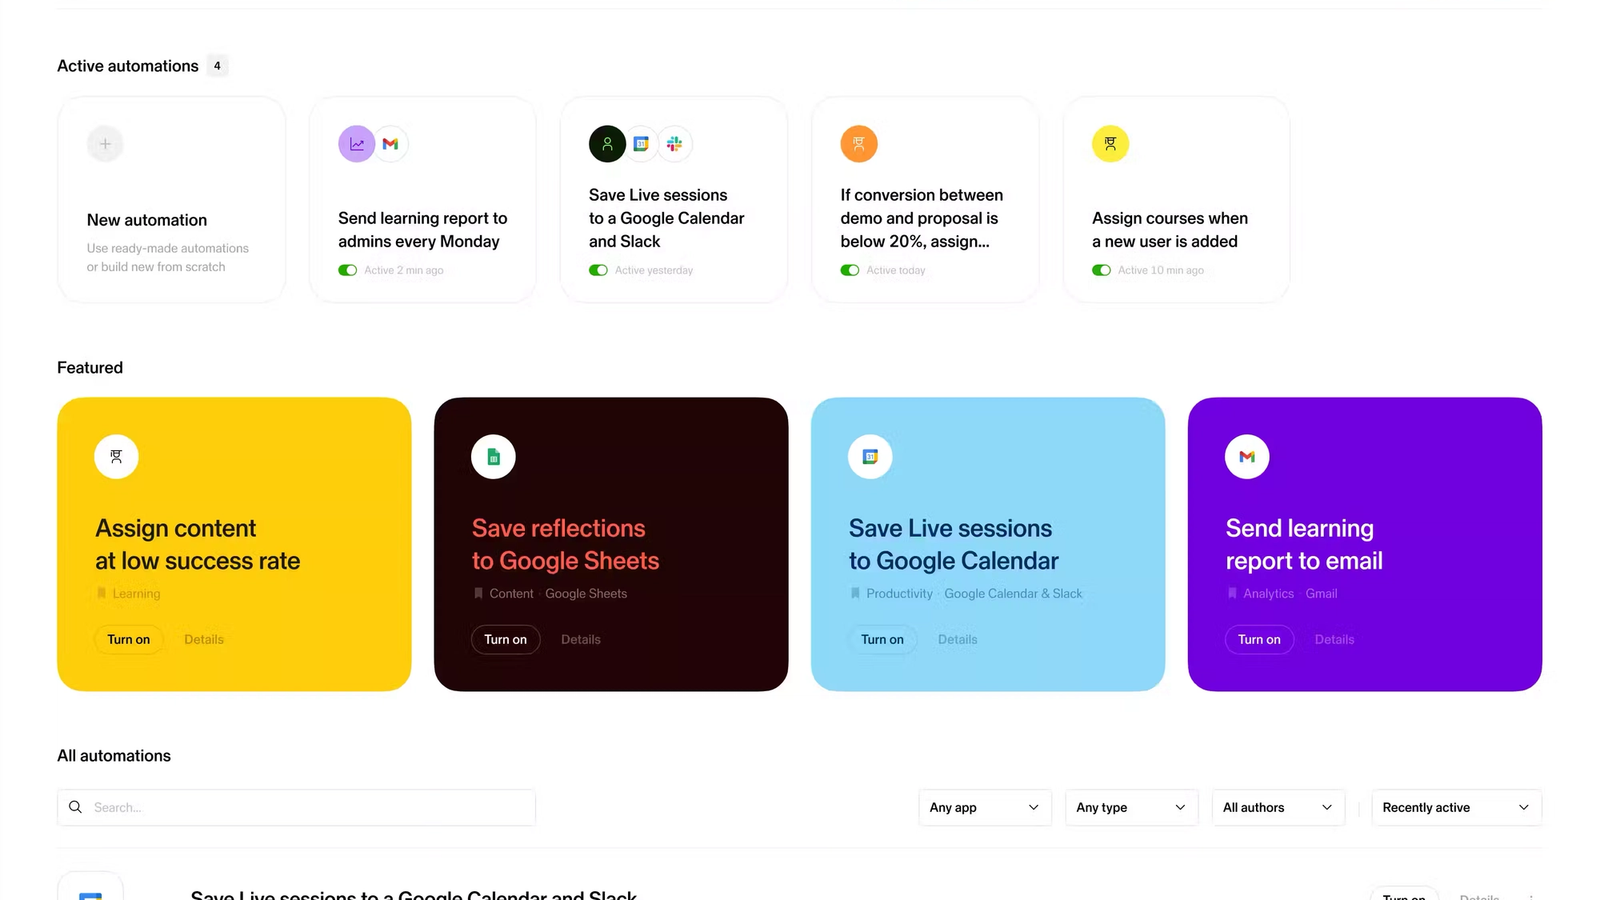Viewport: 1600px width, 900px height.
Task: Turn on the Send learning report to email automation
Action: pos(1260,640)
